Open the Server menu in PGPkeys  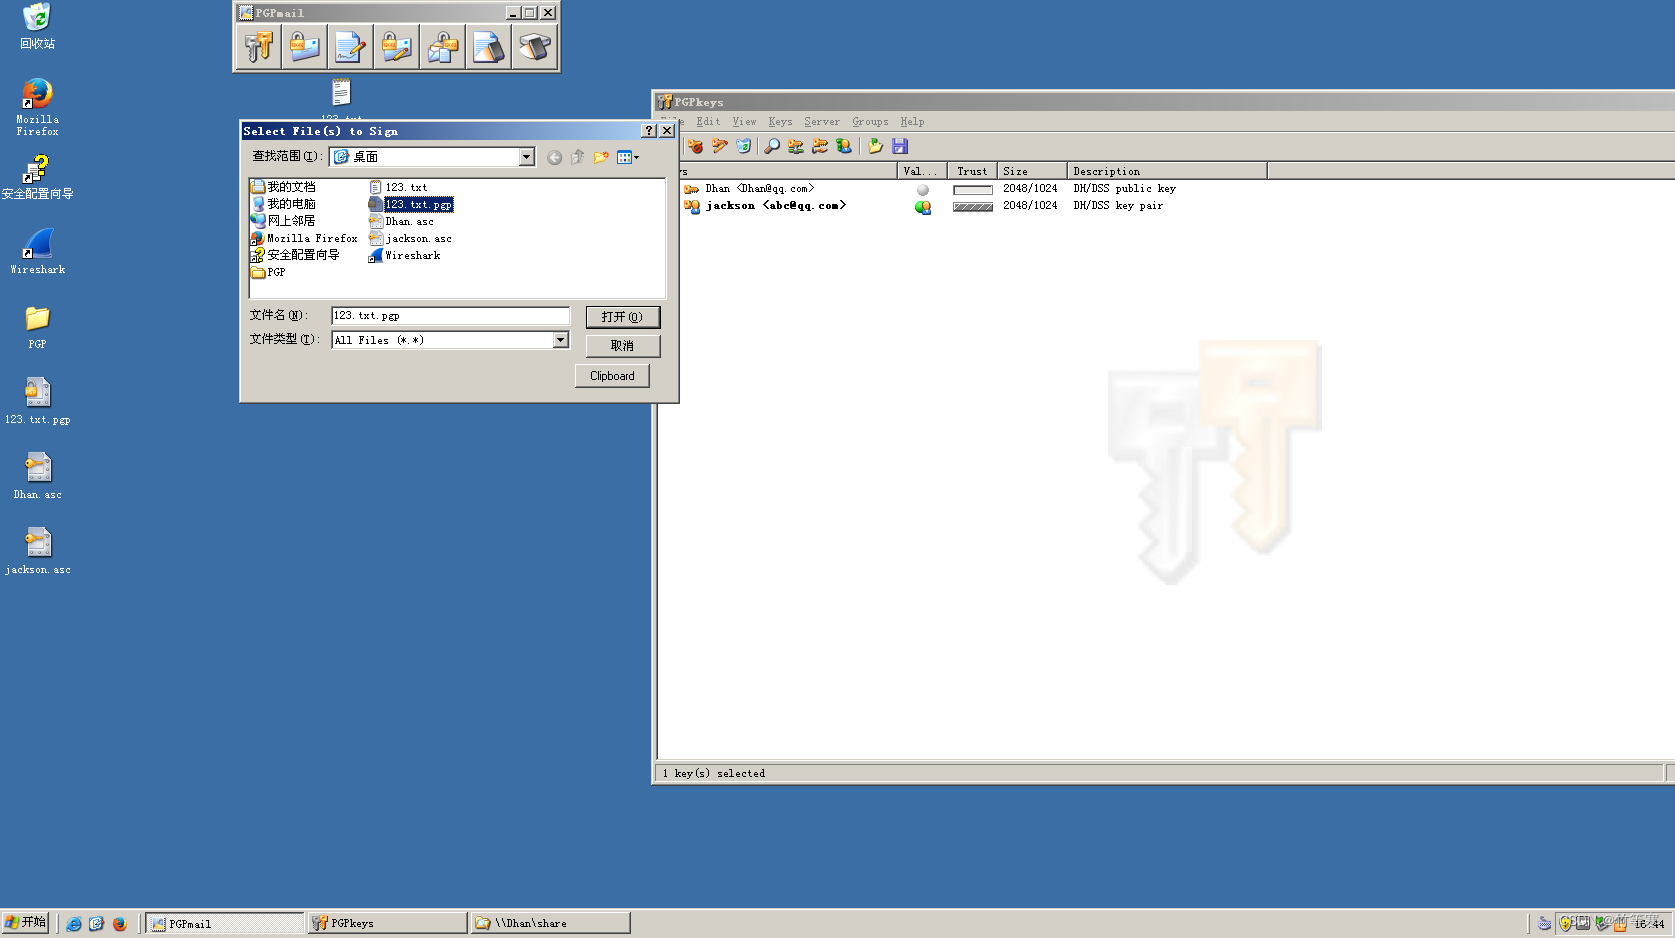pos(822,122)
